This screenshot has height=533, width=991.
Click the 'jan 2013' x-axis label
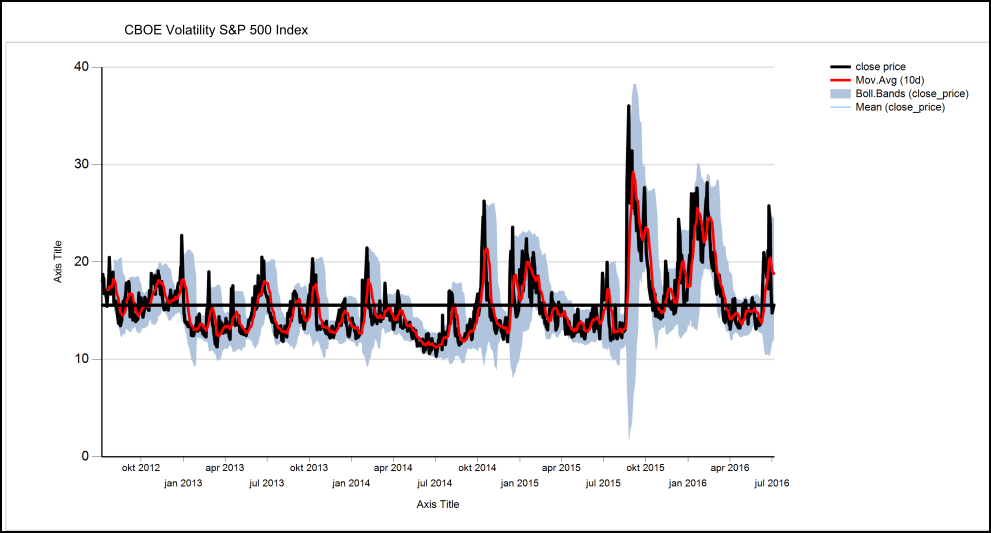click(x=183, y=483)
